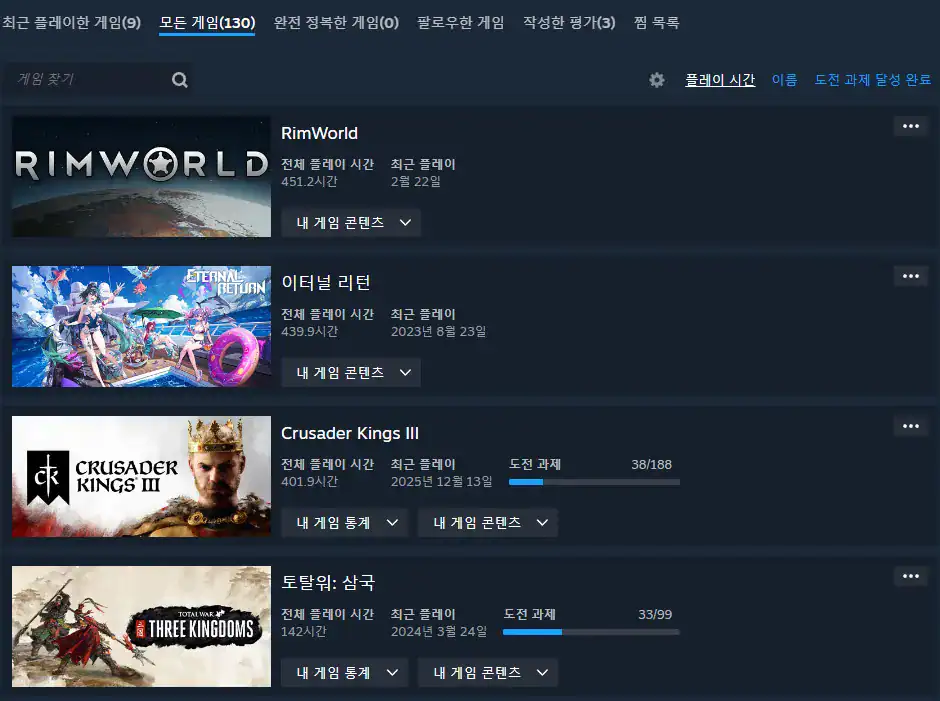Open the 완전 정복한 게임(0) tab
This screenshot has height=701, width=940.
(x=336, y=23)
